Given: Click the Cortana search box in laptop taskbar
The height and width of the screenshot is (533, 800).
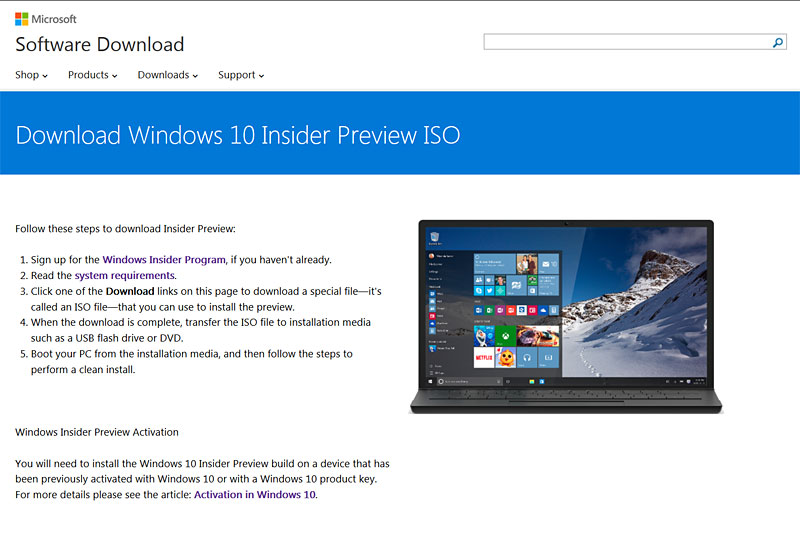Looking at the screenshot, I should pos(465,382).
